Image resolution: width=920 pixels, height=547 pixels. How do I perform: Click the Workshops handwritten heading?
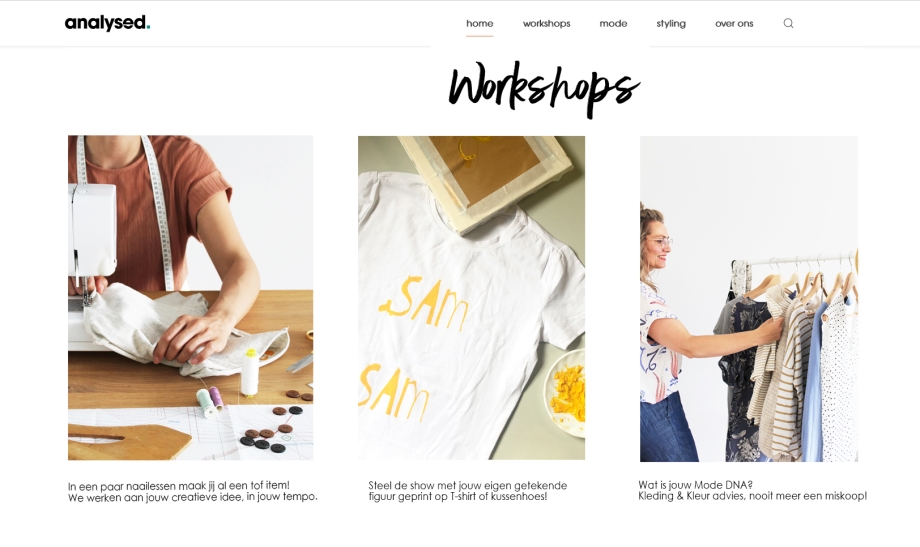pyautogui.click(x=543, y=88)
